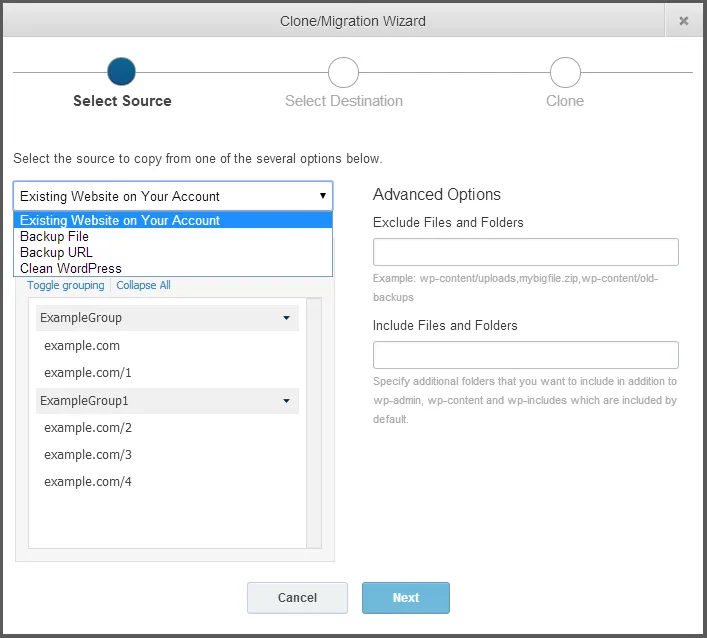Image resolution: width=707 pixels, height=638 pixels.
Task: Close the Clone/Migration Wizard dialog
Action: [x=684, y=20]
